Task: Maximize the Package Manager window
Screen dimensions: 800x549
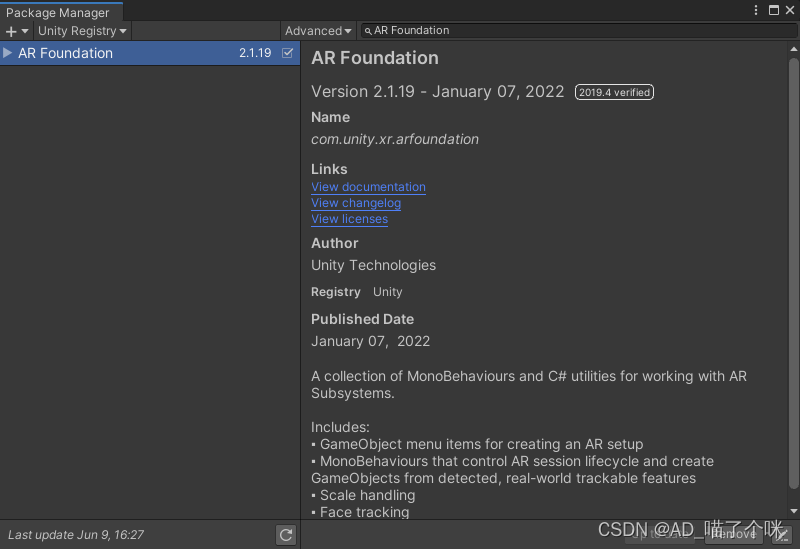Action: tap(773, 10)
